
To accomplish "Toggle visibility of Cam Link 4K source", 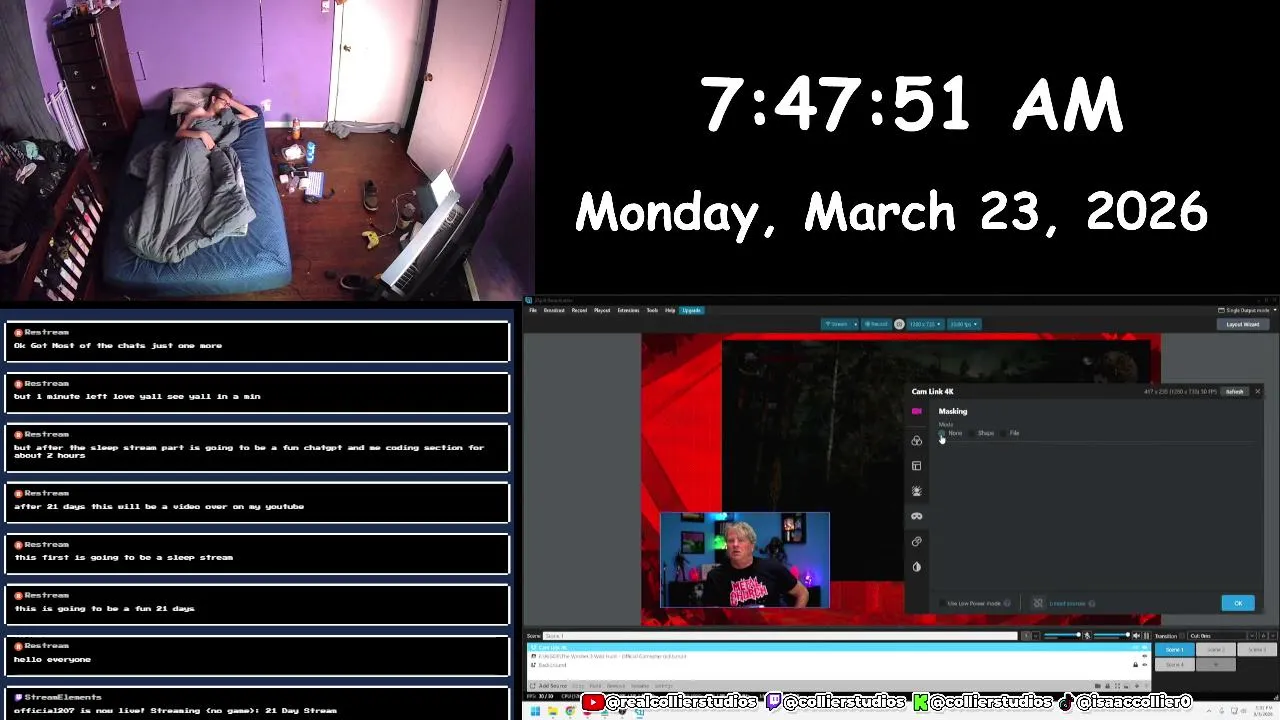I will pos(1144,647).
